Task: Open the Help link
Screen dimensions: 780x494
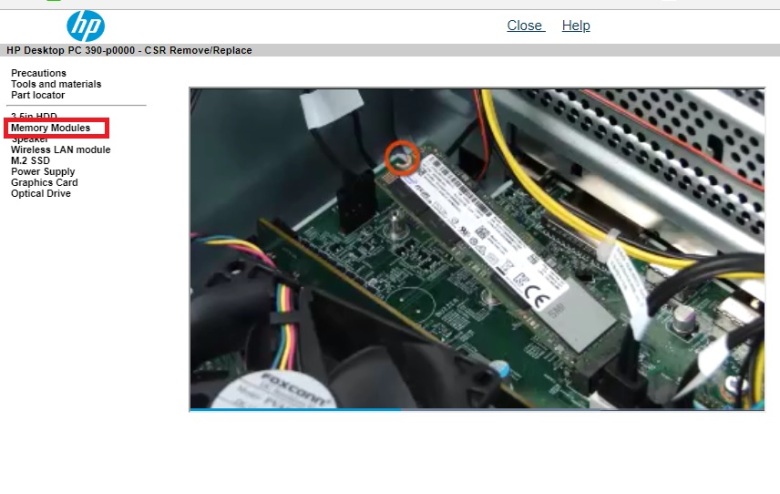Action: [x=576, y=26]
